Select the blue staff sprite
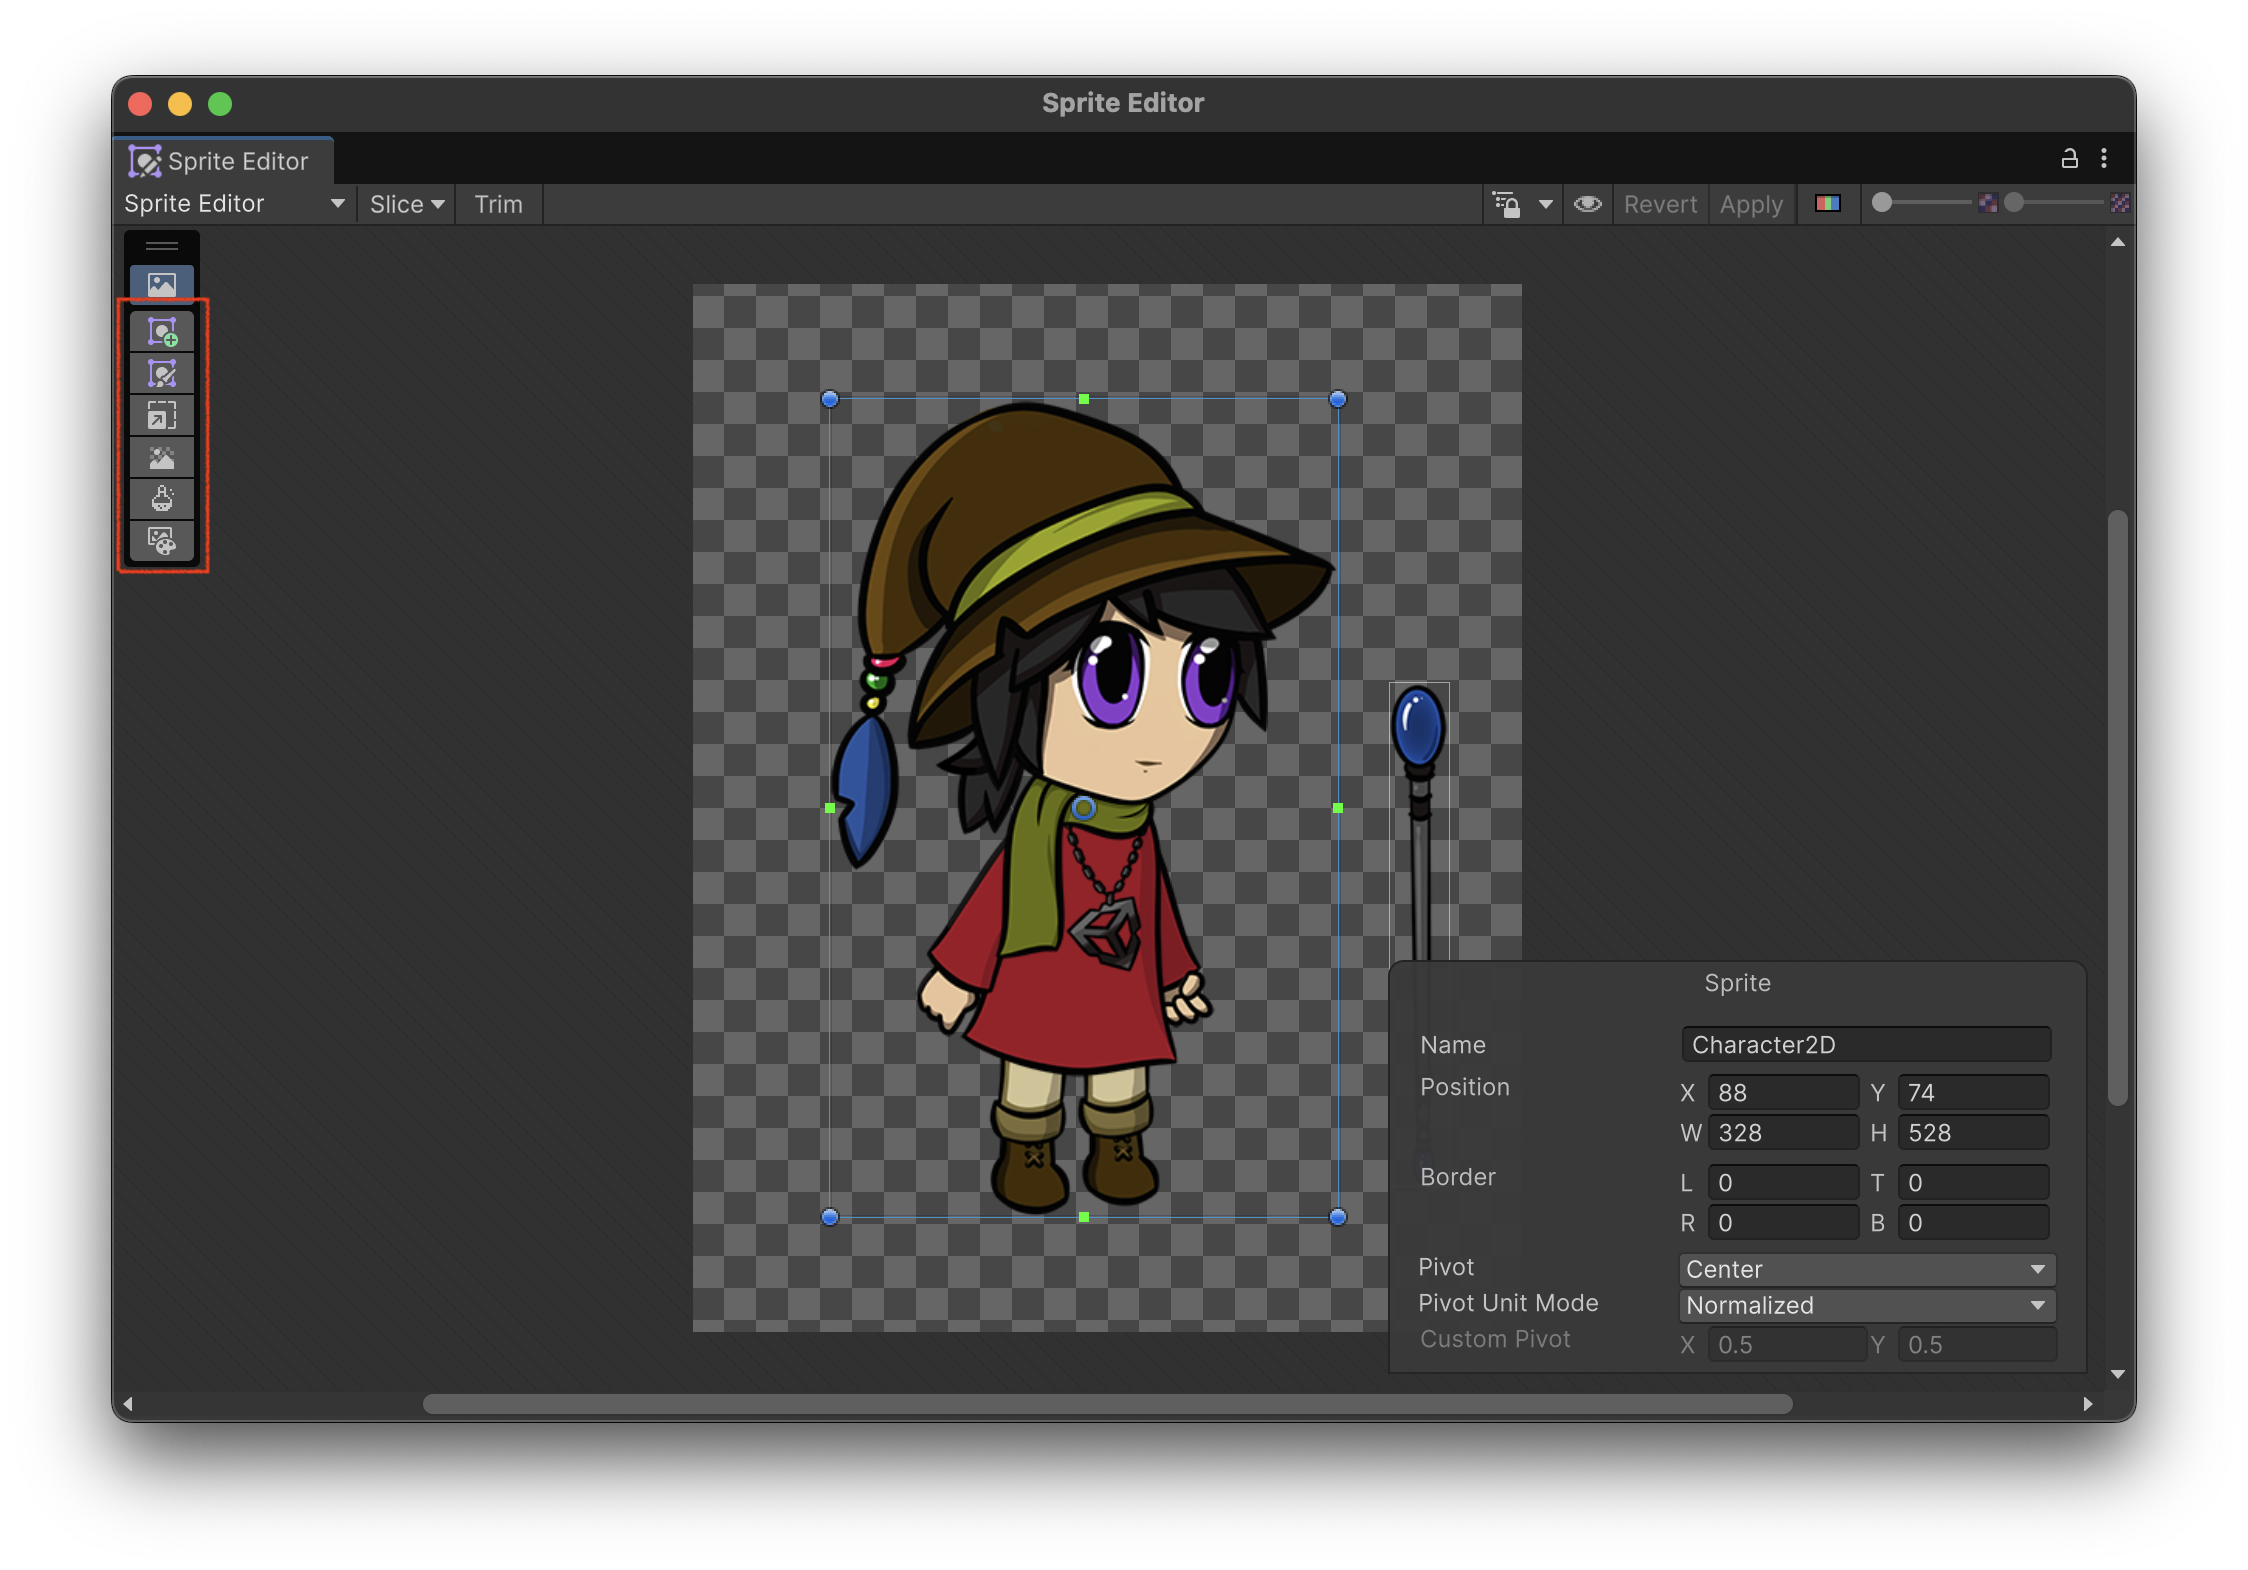The height and width of the screenshot is (1570, 2248). pos(1419,820)
